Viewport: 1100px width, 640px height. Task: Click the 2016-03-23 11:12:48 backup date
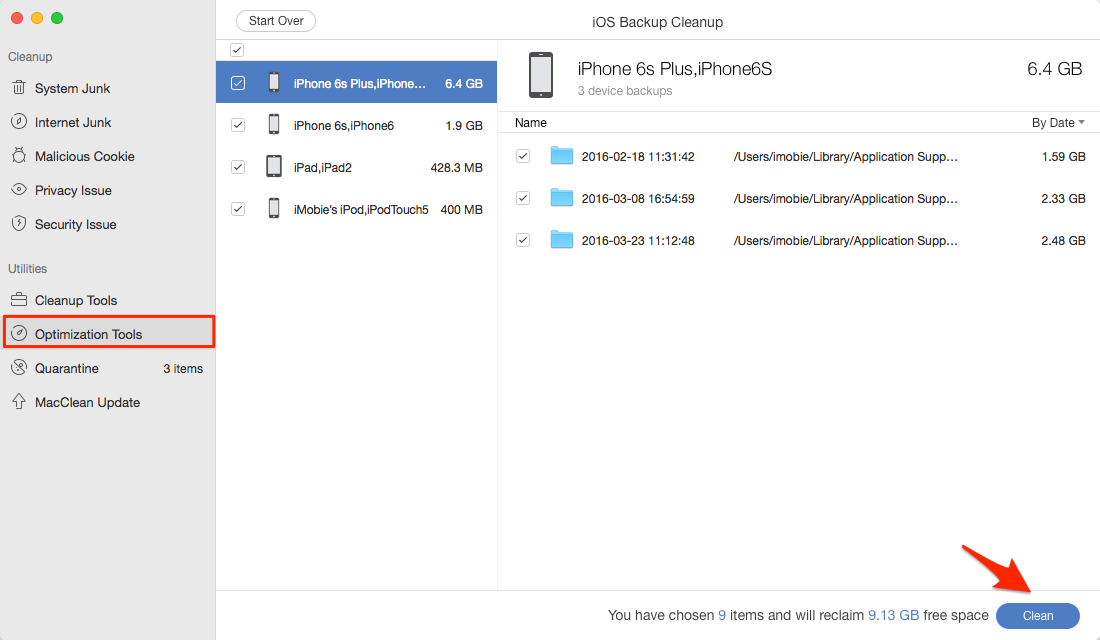(x=638, y=241)
